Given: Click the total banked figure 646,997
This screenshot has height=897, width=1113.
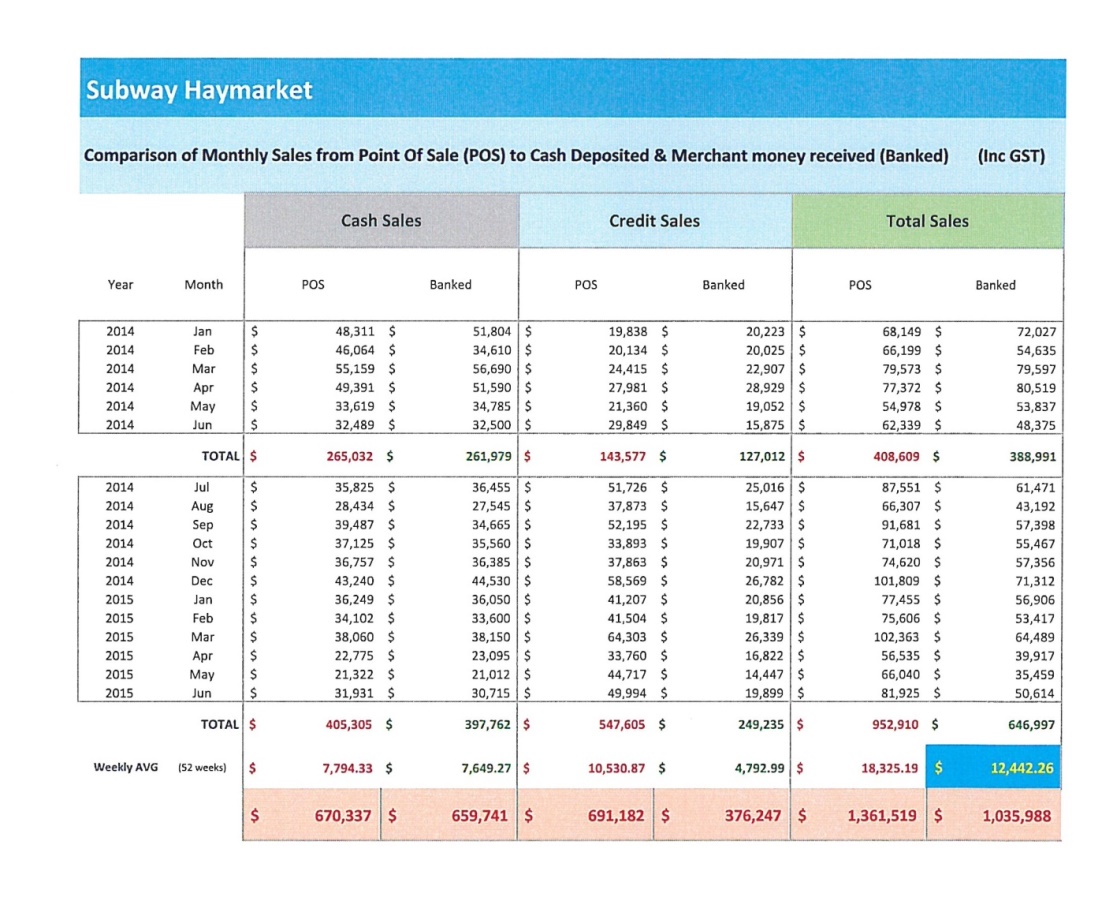Looking at the screenshot, I should coord(1031,725).
